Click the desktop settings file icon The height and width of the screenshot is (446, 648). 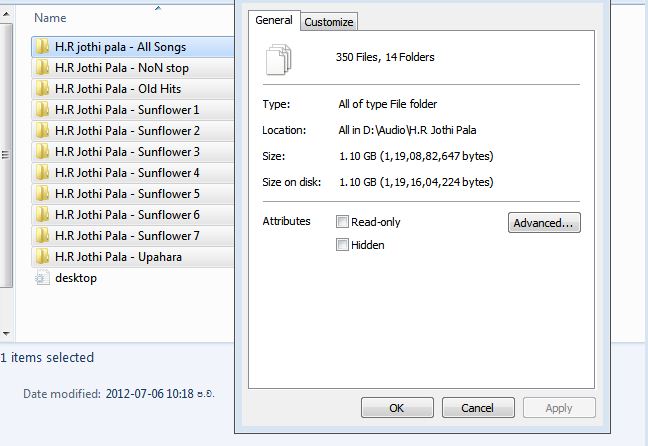42,278
